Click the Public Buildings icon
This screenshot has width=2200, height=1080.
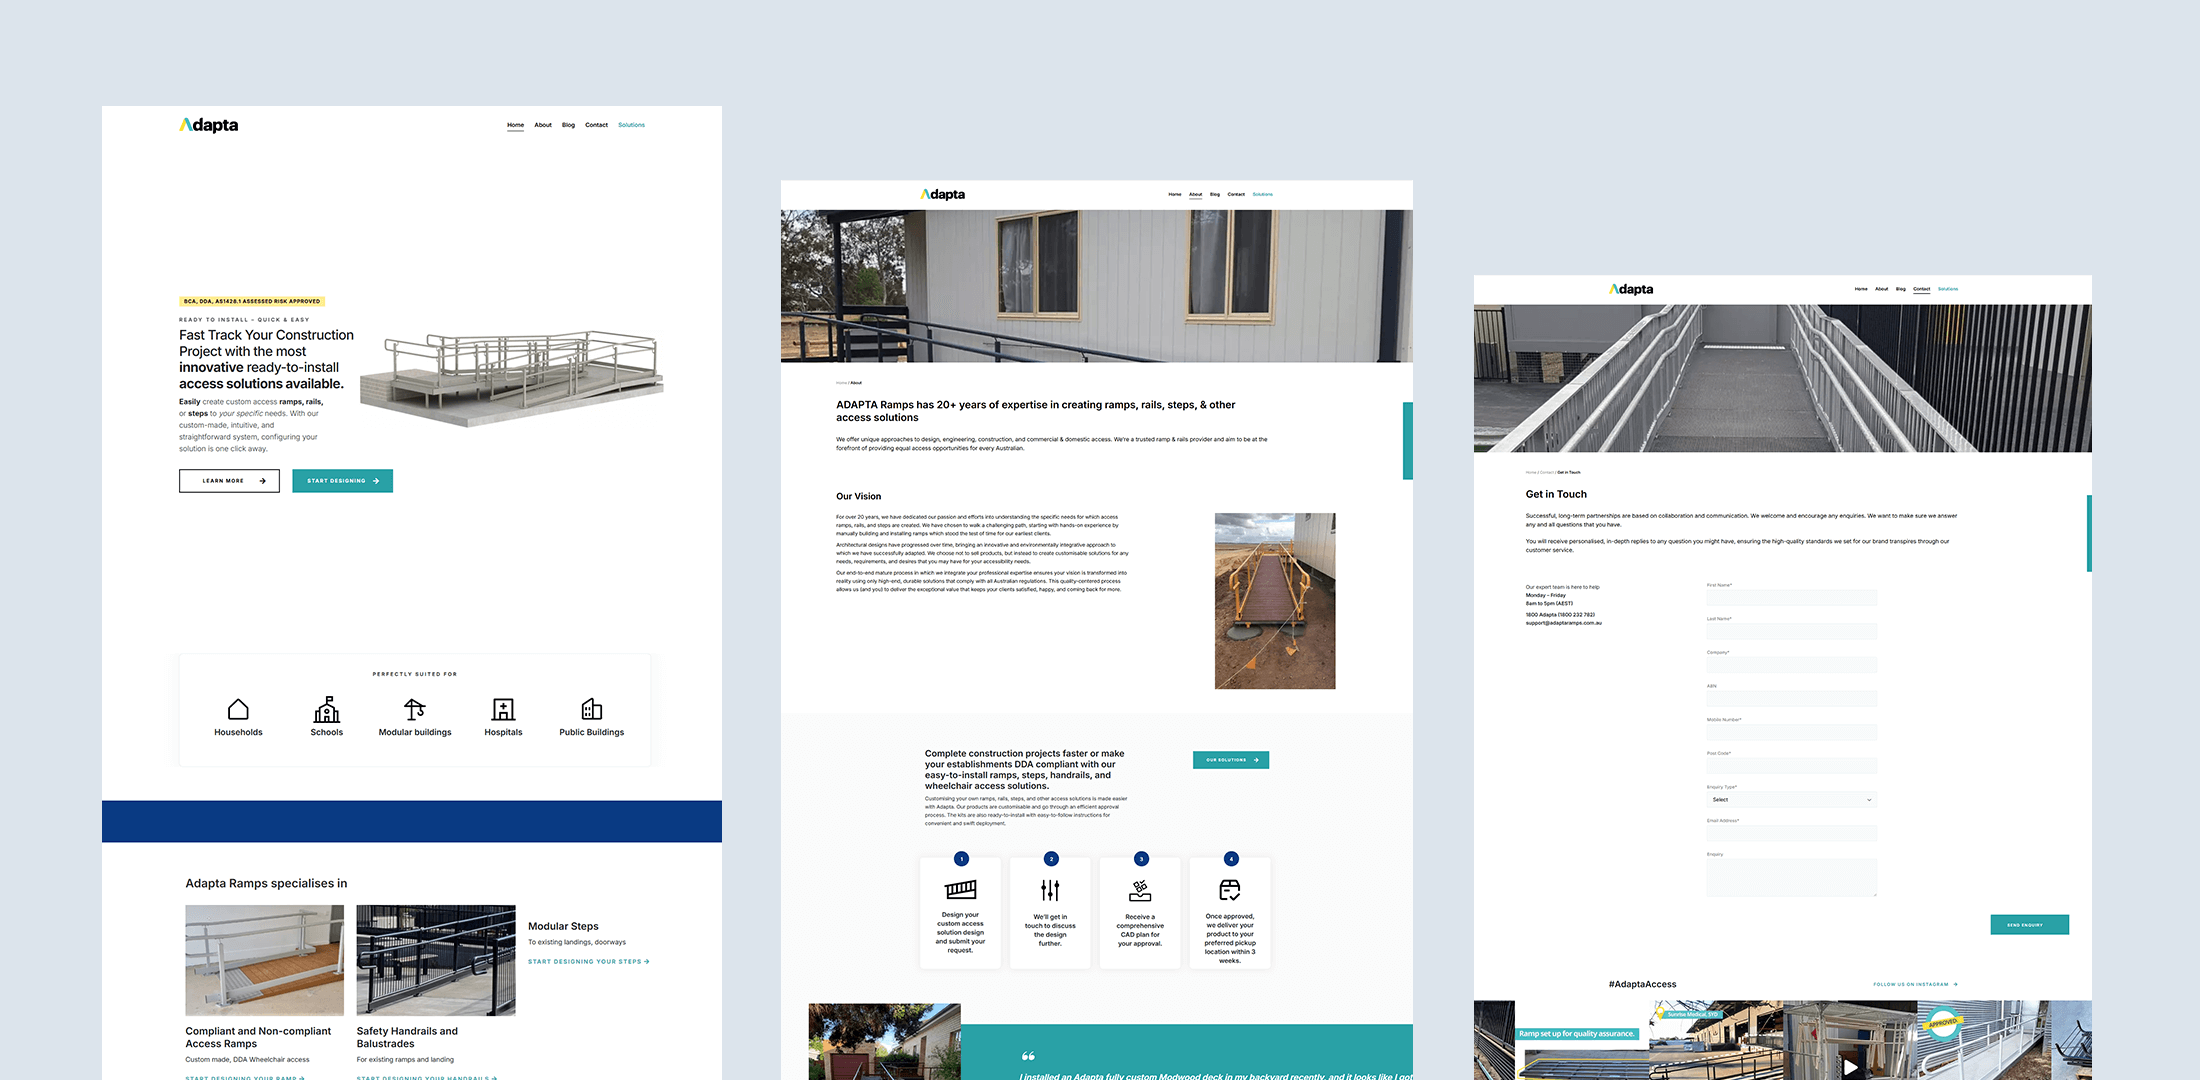(591, 709)
